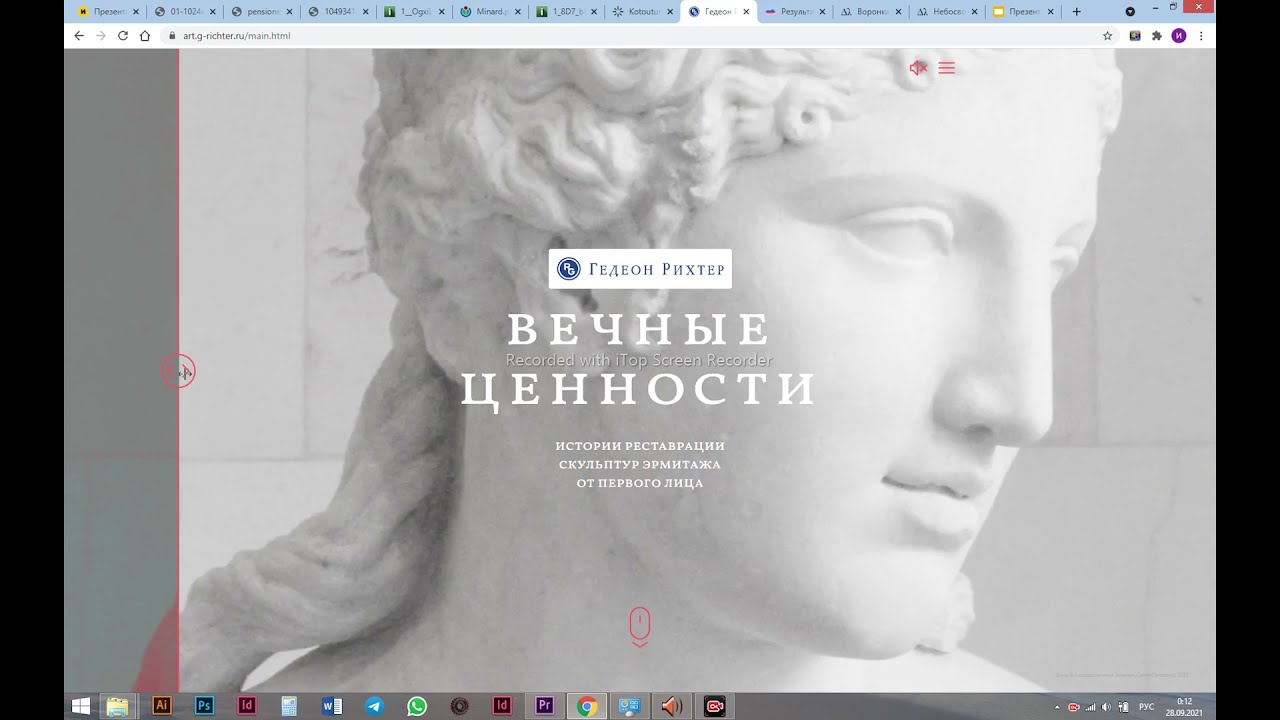Switch to the 1_8D7 tab
This screenshot has width=1280, height=720.
(564, 12)
